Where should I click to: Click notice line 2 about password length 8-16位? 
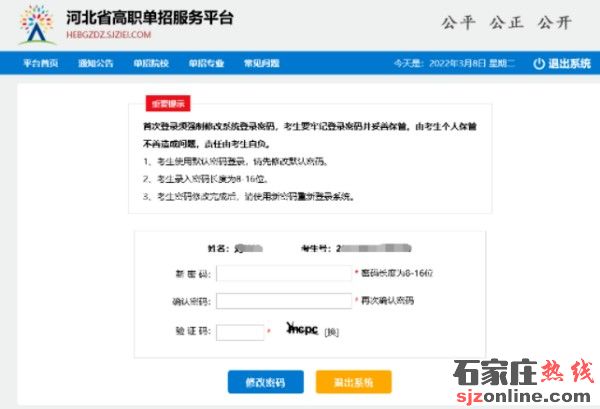pyautogui.click(x=205, y=179)
